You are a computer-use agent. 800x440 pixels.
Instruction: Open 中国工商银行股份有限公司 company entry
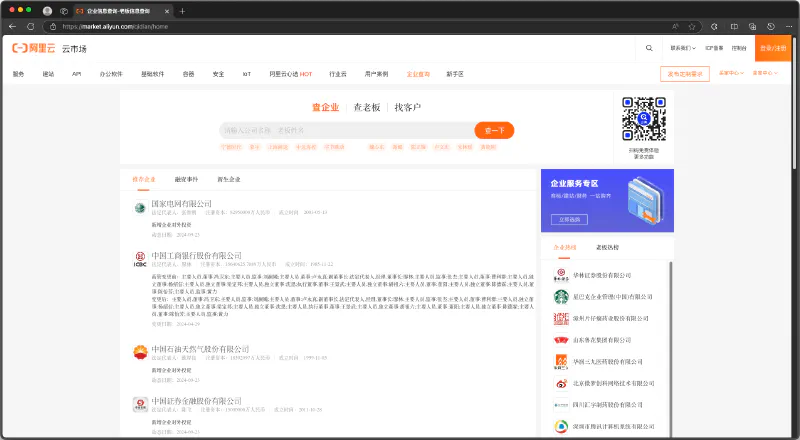pyautogui.click(x=196, y=255)
